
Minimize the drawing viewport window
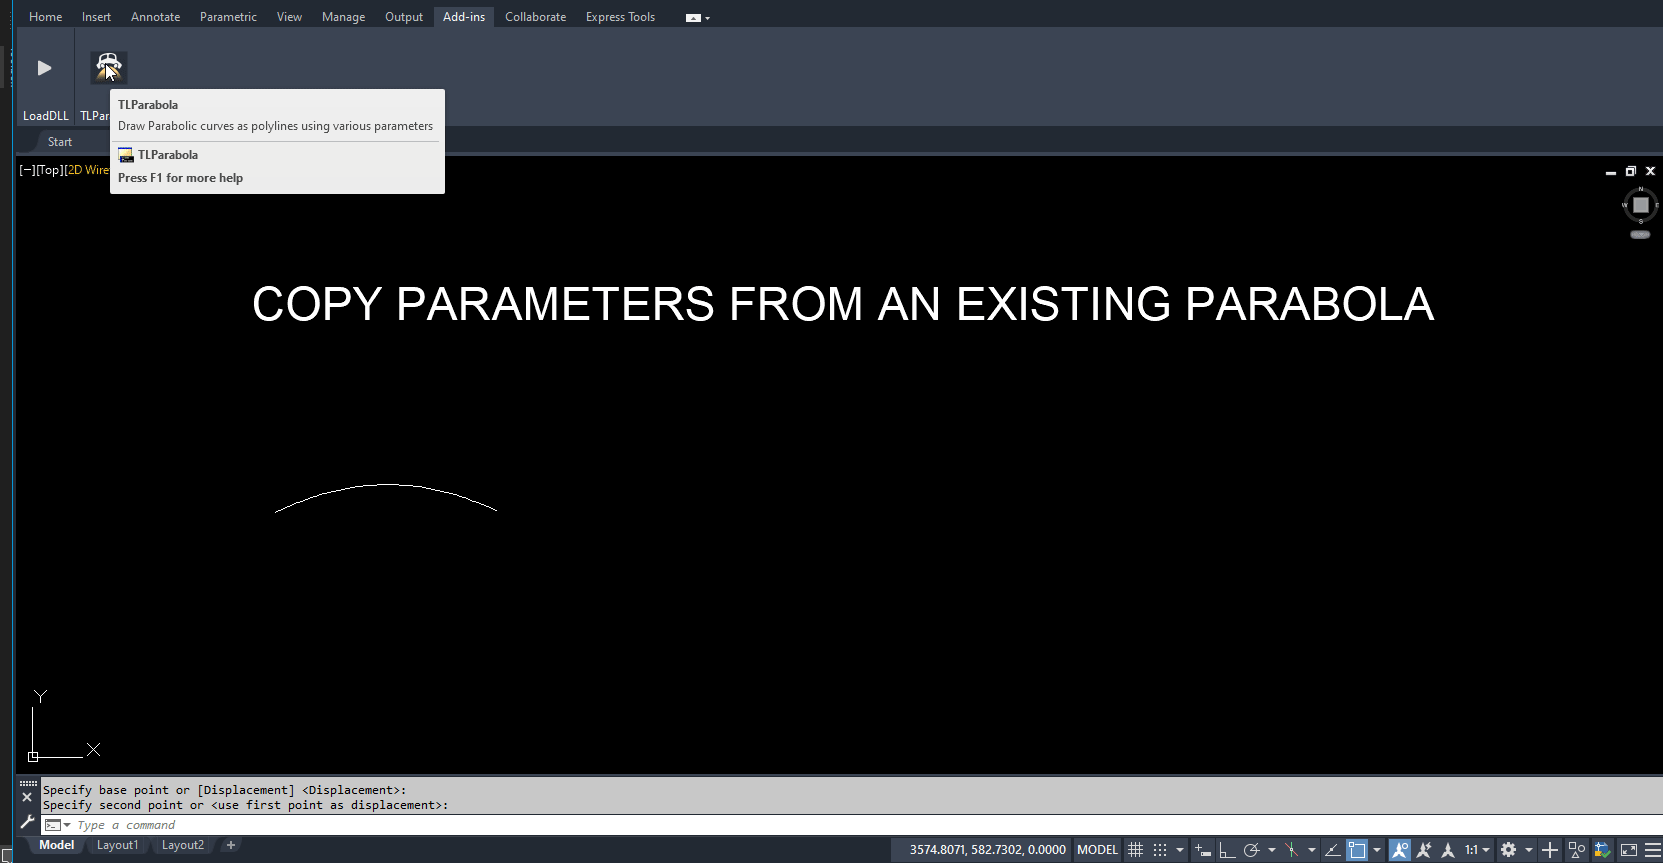tap(1611, 172)
